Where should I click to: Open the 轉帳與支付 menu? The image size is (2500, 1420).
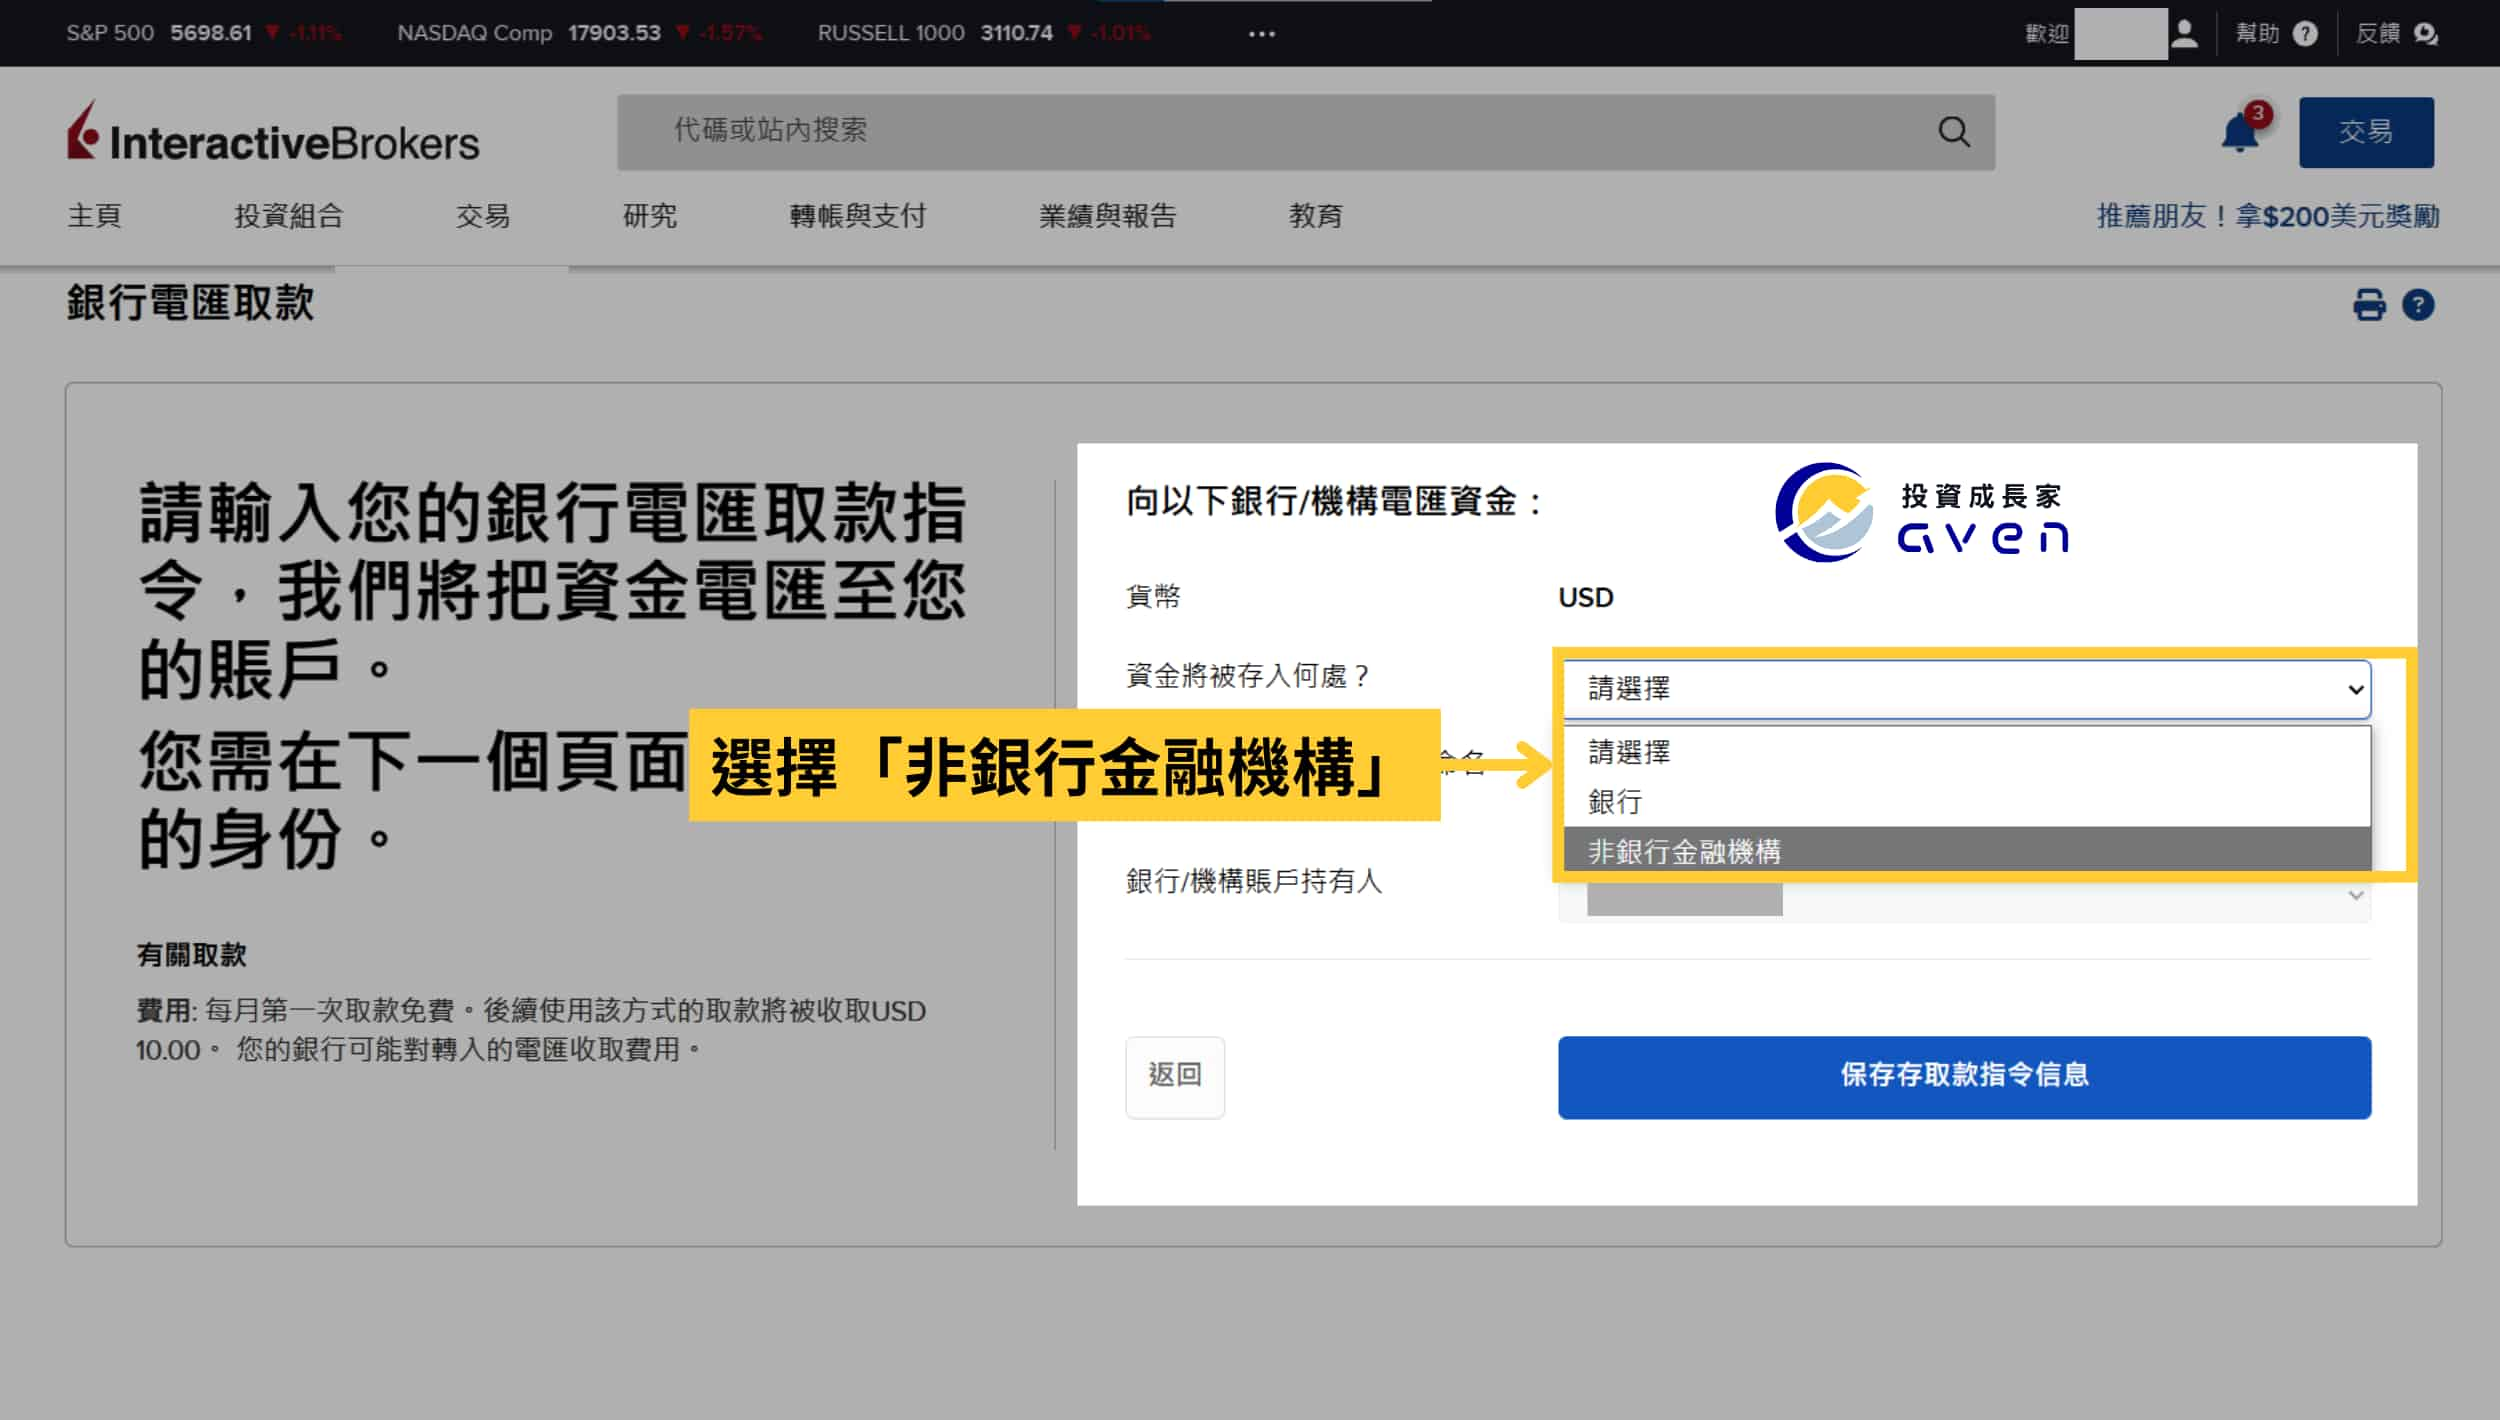858,216
